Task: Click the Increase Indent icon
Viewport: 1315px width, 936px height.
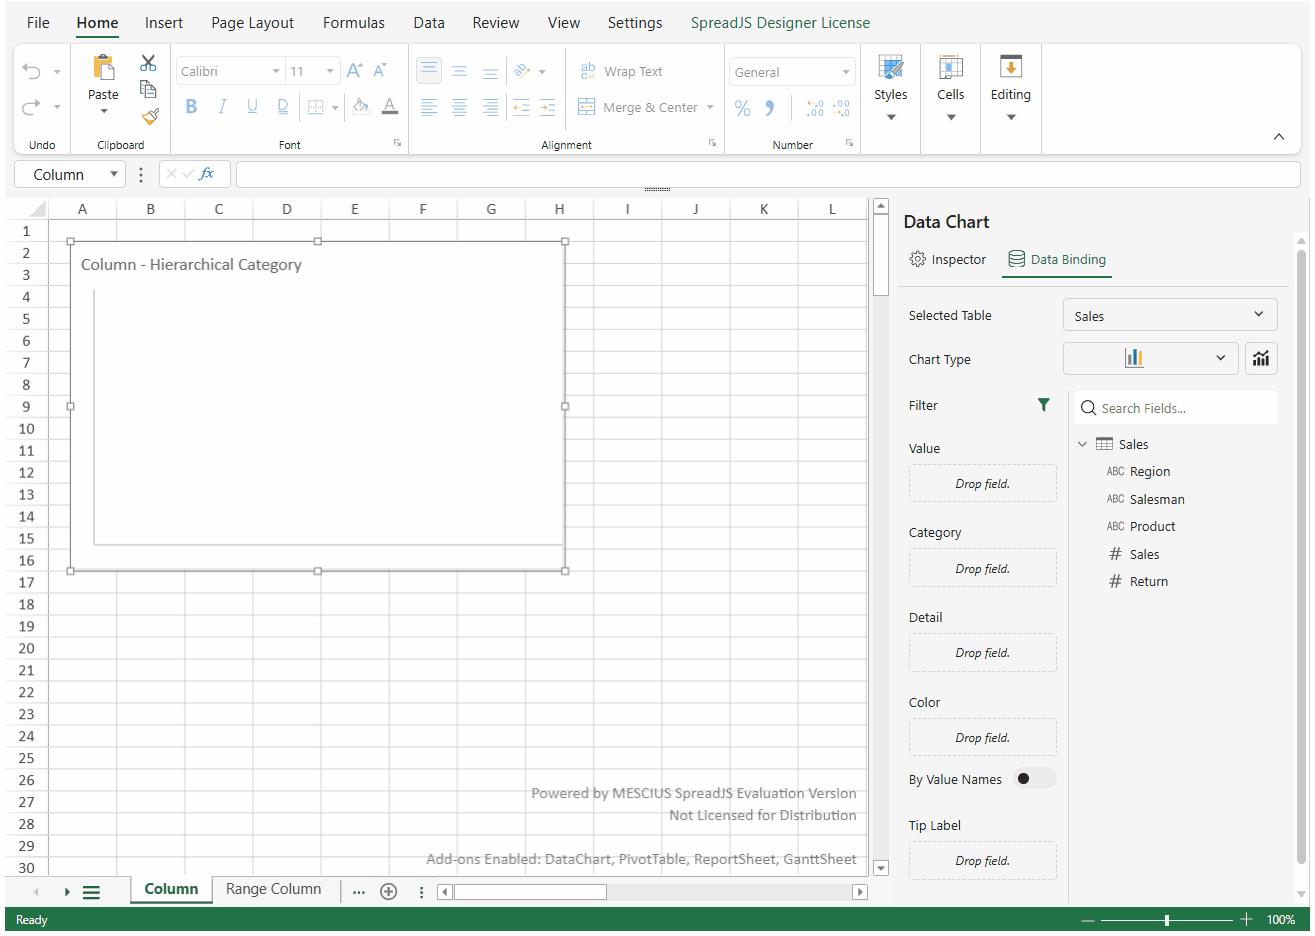Action: click(x=547, y=107)
